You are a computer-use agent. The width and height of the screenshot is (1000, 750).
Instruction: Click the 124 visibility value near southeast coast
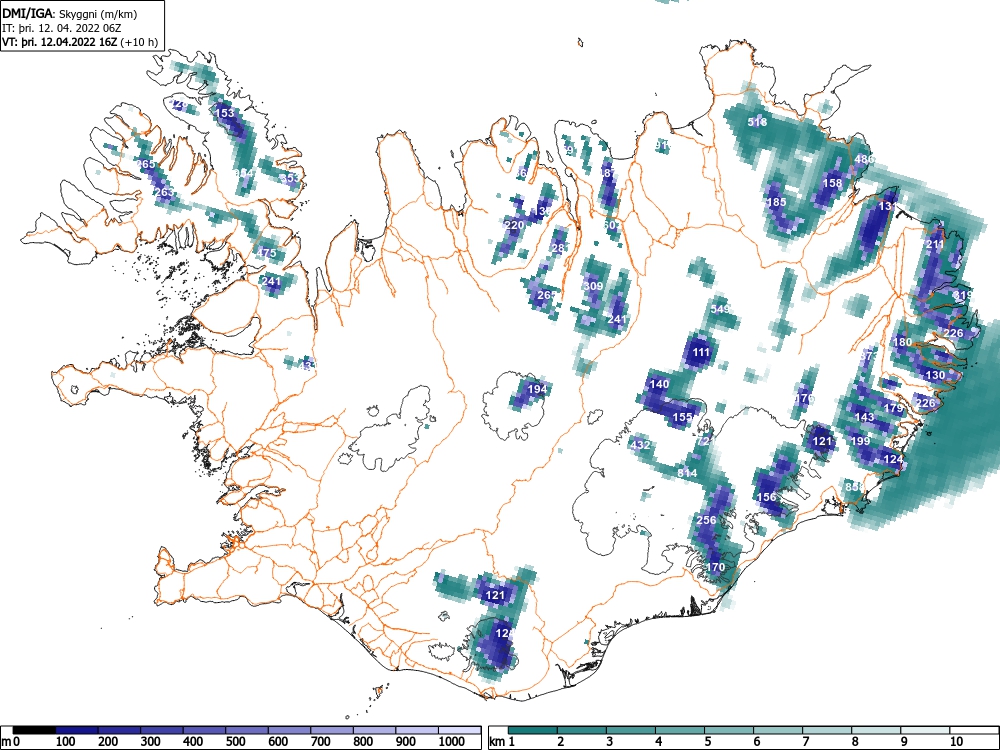click(x=893, y=459)
